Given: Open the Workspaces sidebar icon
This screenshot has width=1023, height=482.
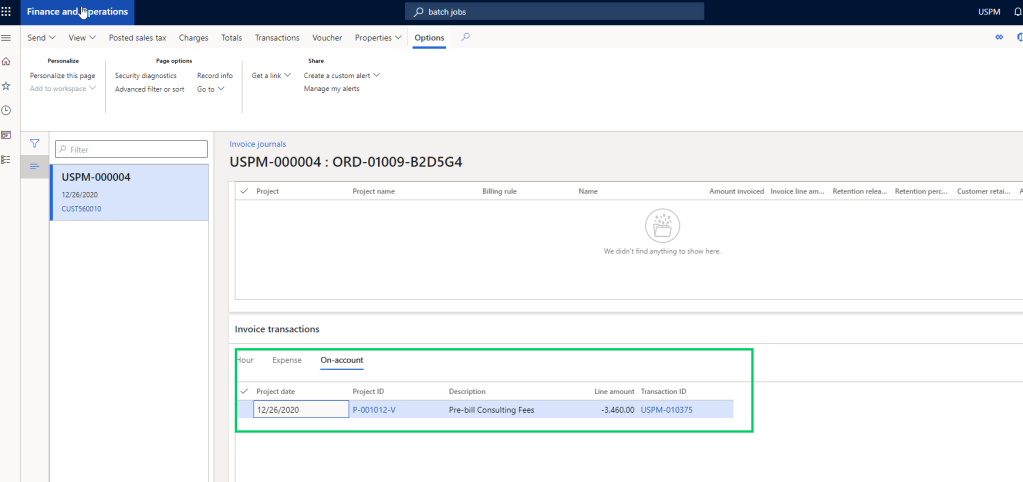Looking at the screenshot, I should coord(7,135).
